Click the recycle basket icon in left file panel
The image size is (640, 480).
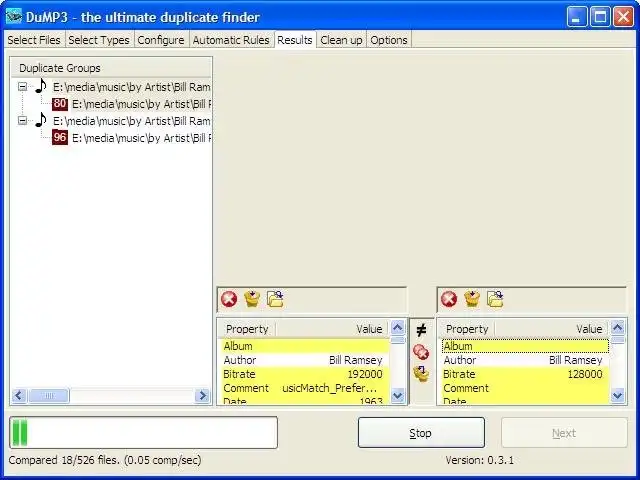(x=252, y=299)
